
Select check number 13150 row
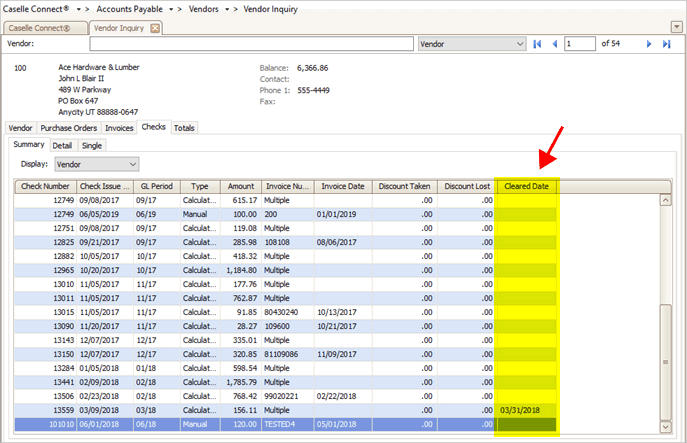[285, 354]
